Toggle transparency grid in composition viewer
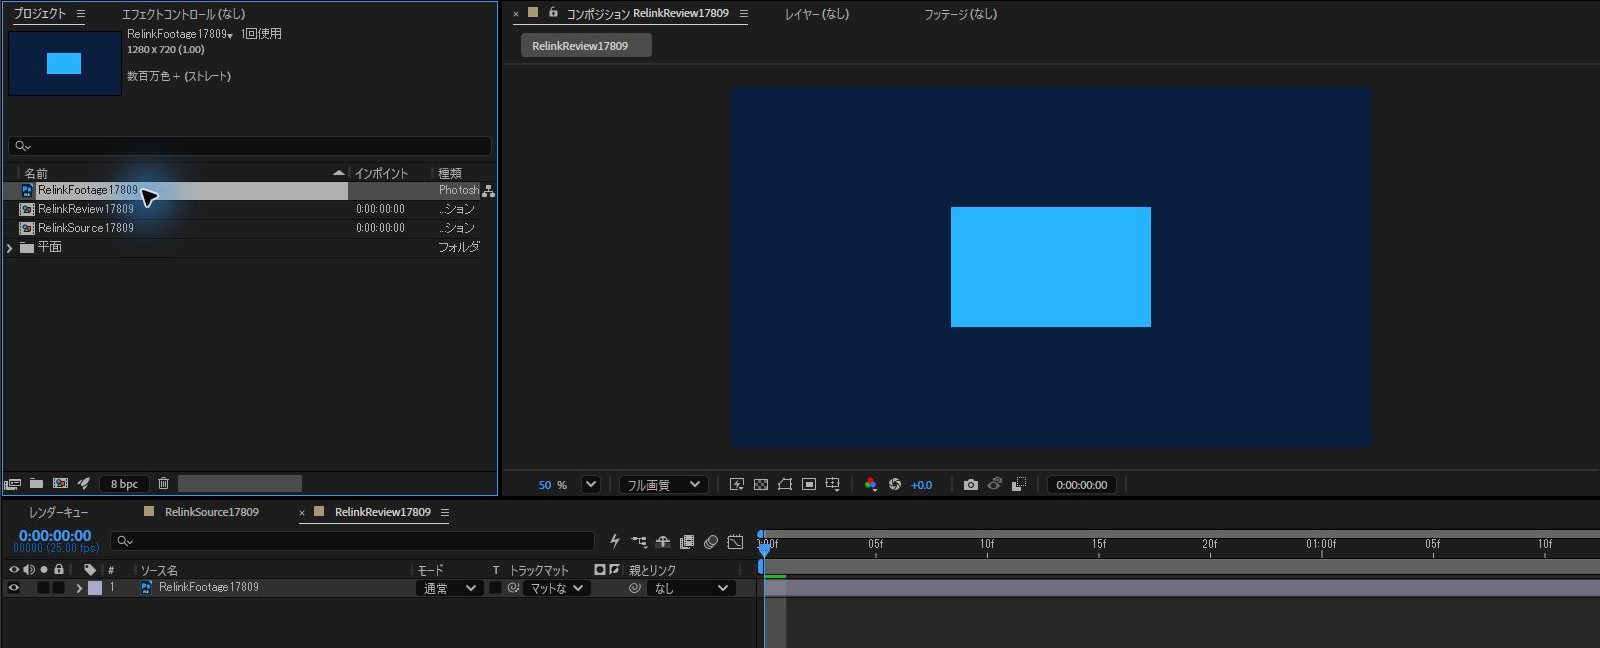 pos(761,485)
